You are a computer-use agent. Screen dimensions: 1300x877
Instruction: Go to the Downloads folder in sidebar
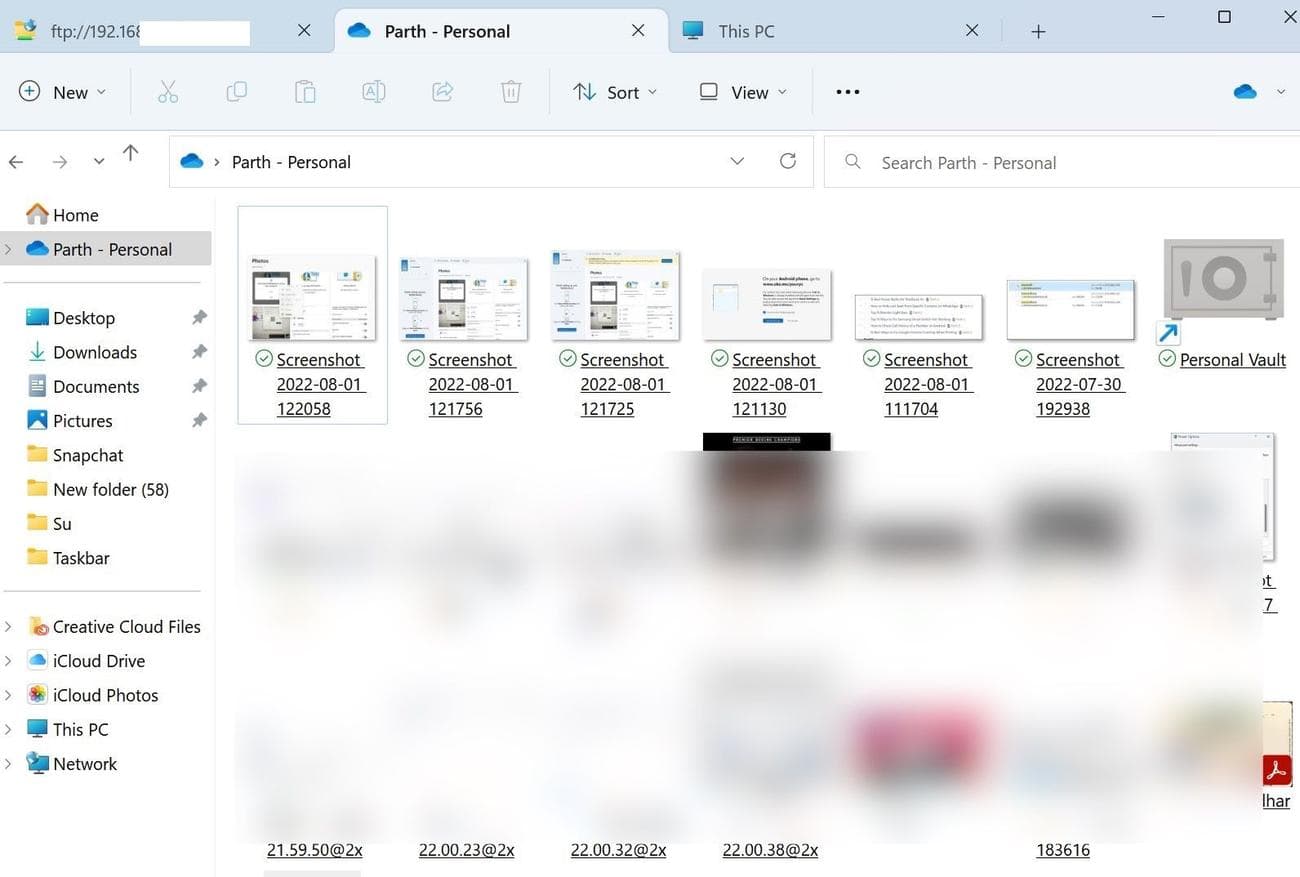[x=95, y=352]
